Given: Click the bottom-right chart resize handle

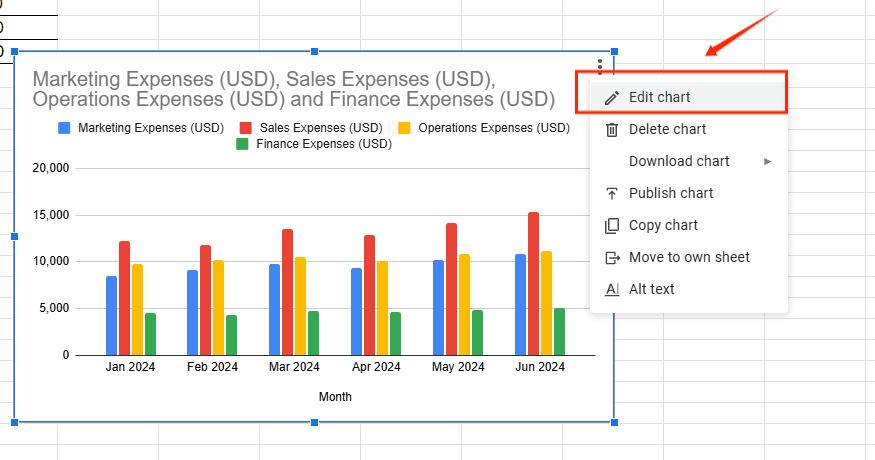Looking at the screenshot, I should (614, 423).
